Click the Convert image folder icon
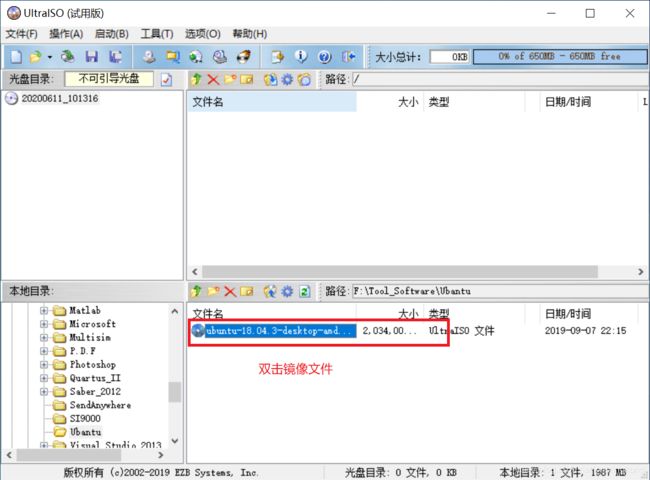 [x=173, y=56]
